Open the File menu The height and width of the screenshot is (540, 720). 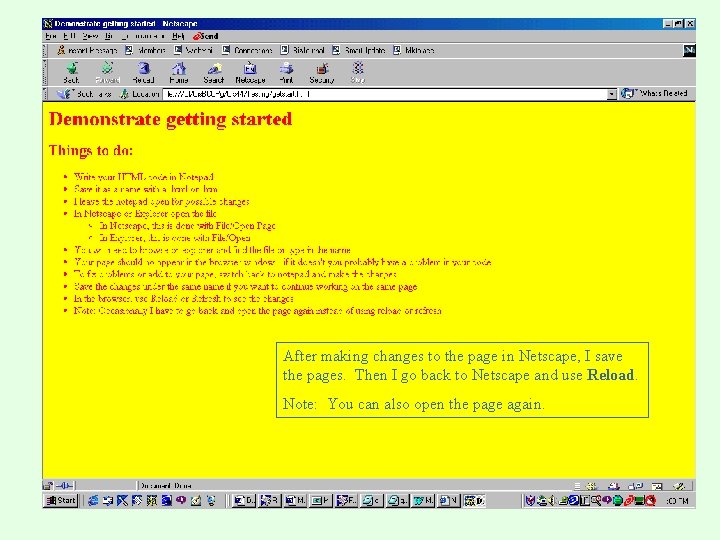click(x=51, y=36)
